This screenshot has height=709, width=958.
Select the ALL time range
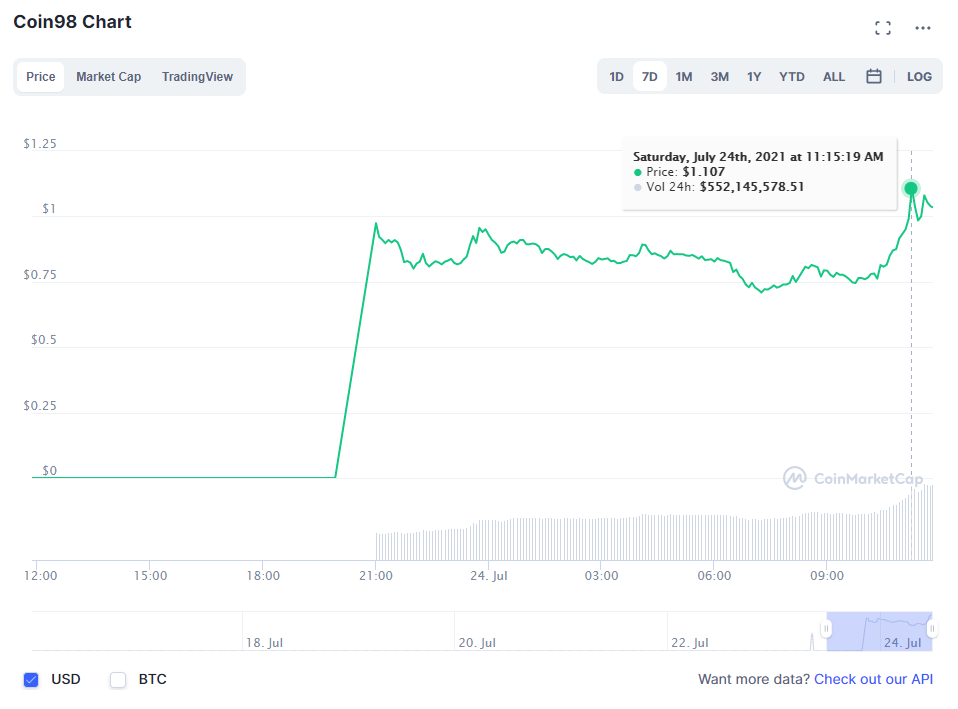[x=834, y=77]
